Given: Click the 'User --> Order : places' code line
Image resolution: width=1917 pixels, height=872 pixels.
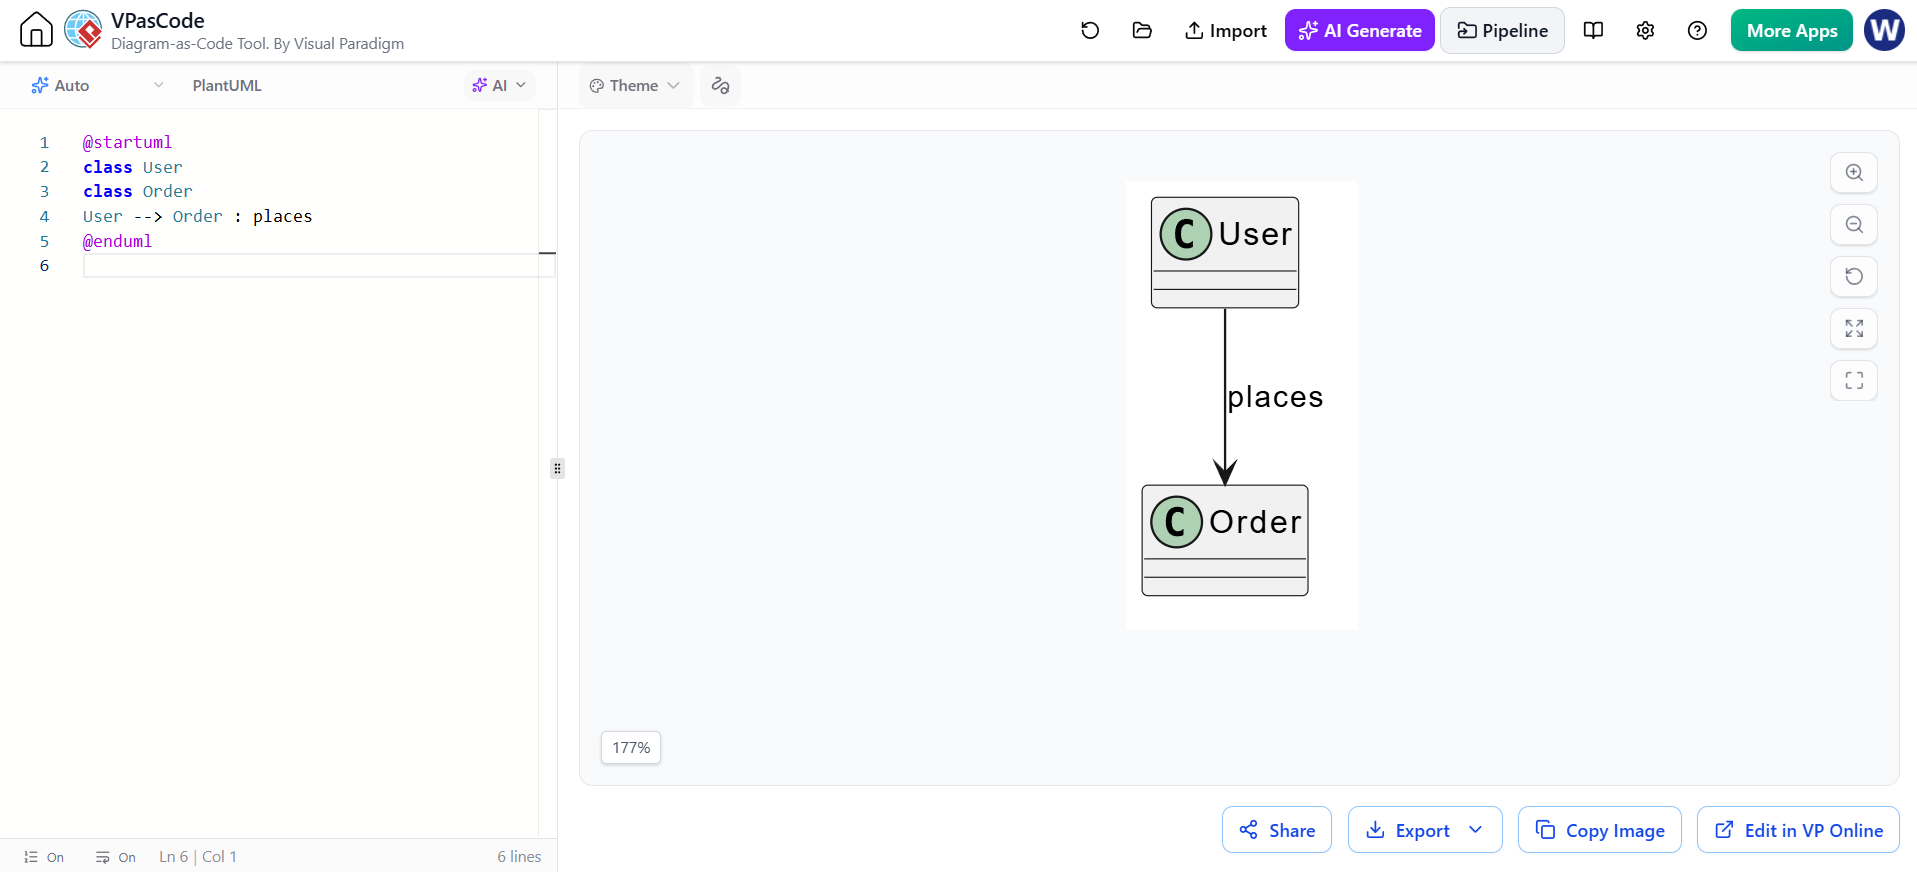Looking at the screenshot, I should pos(198,216).
